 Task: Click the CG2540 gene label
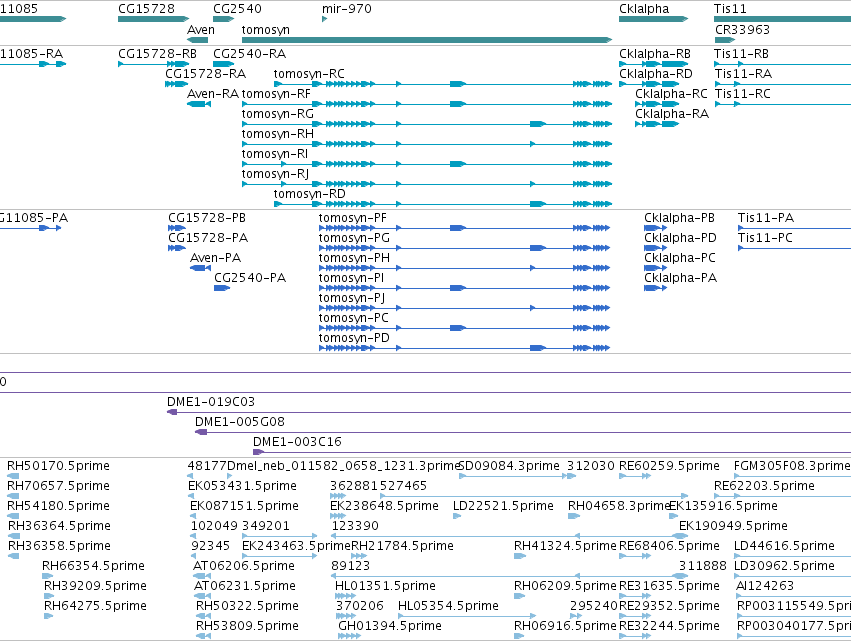coord(237,9)
